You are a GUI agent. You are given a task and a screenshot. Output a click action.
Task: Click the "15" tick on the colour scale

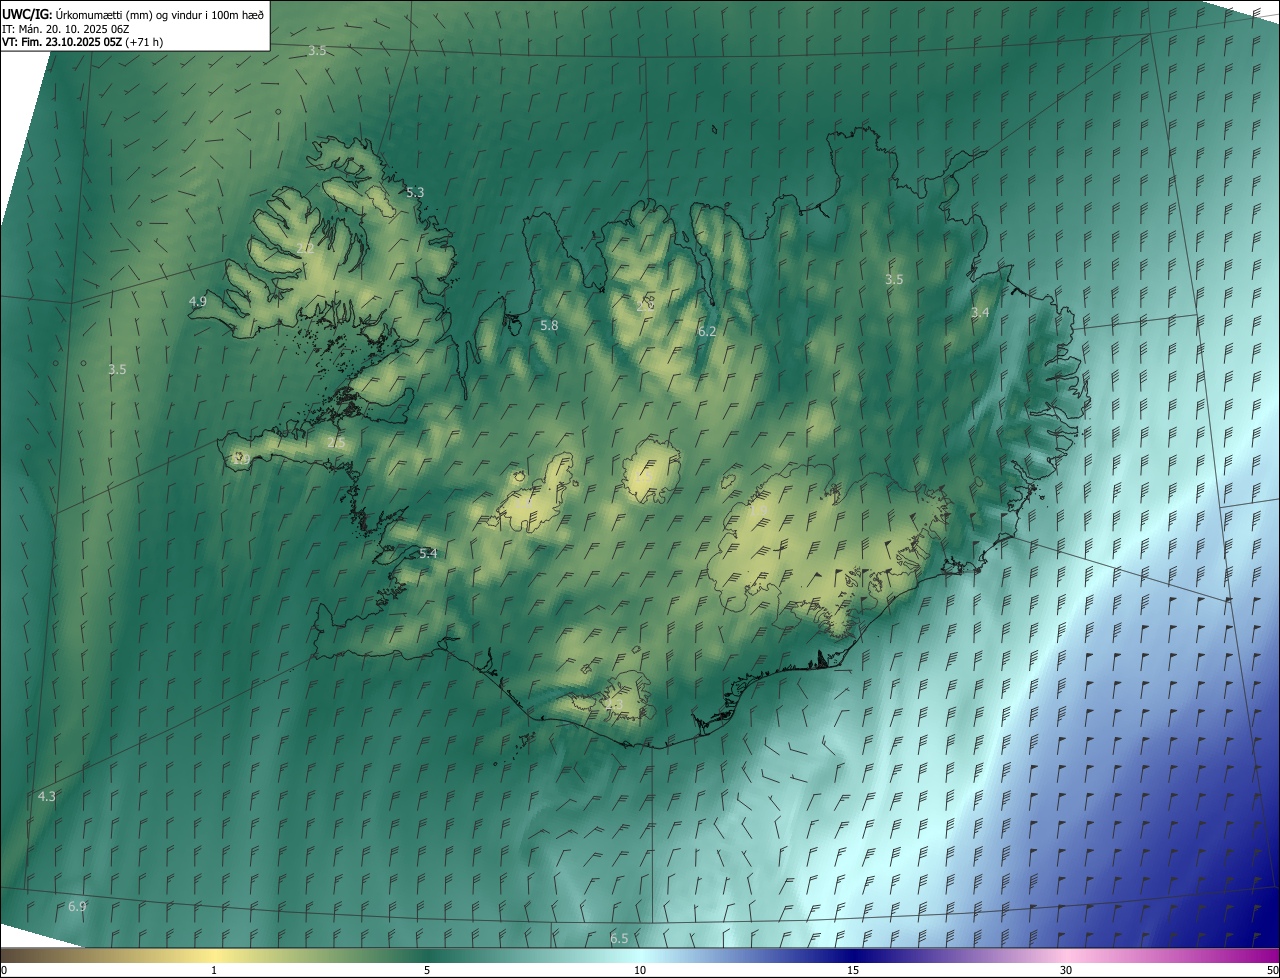click(853, 970)
